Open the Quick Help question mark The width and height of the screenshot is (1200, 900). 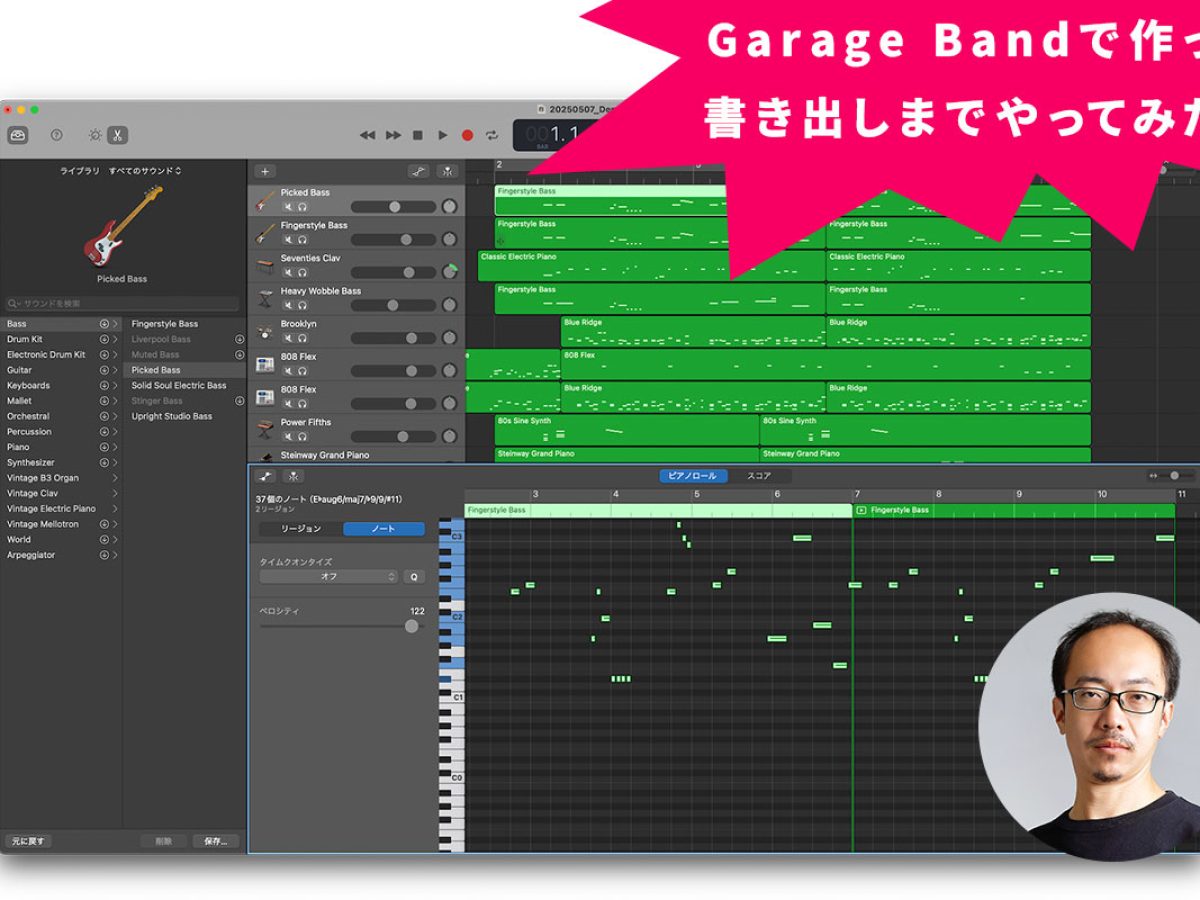[x=57, y=135]
